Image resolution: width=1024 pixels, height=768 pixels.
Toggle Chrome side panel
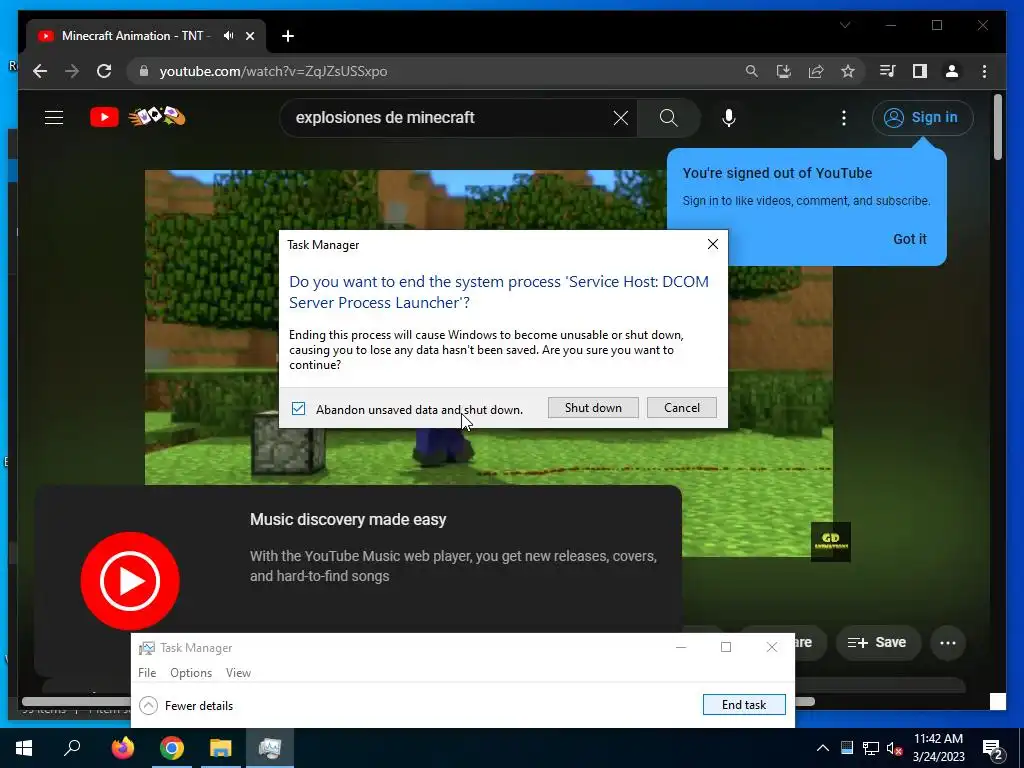(920, 71)
